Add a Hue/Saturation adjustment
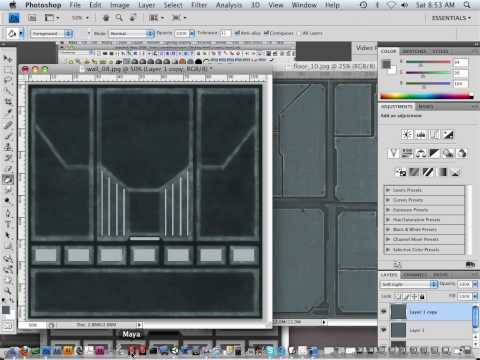This screenshot has width=480, height=360. [x=407, y=153]
